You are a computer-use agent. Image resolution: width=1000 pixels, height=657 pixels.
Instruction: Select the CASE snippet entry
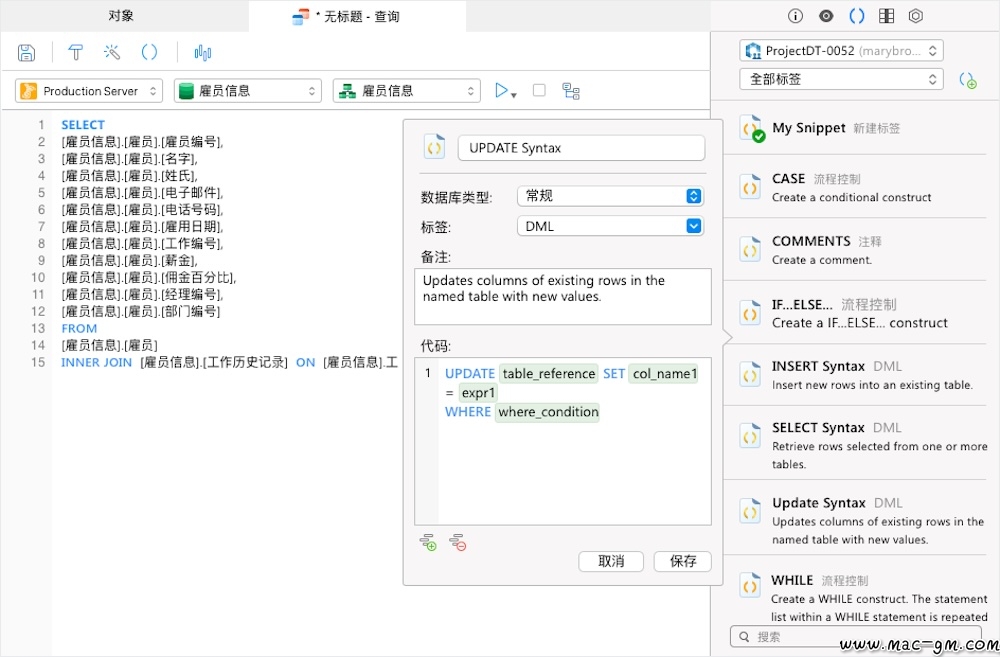tap(855, 187)
